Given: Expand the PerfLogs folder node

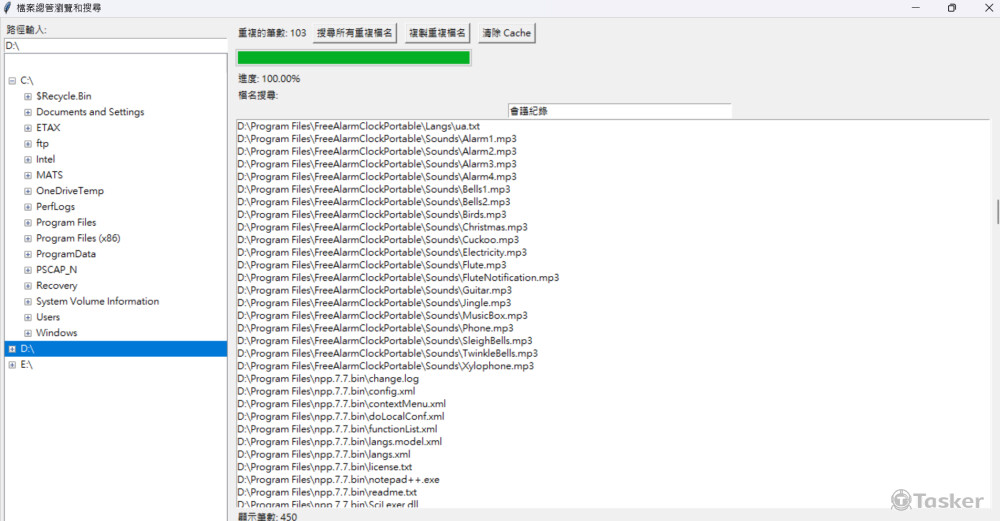Looking at the screenshot, I should 27,207.
